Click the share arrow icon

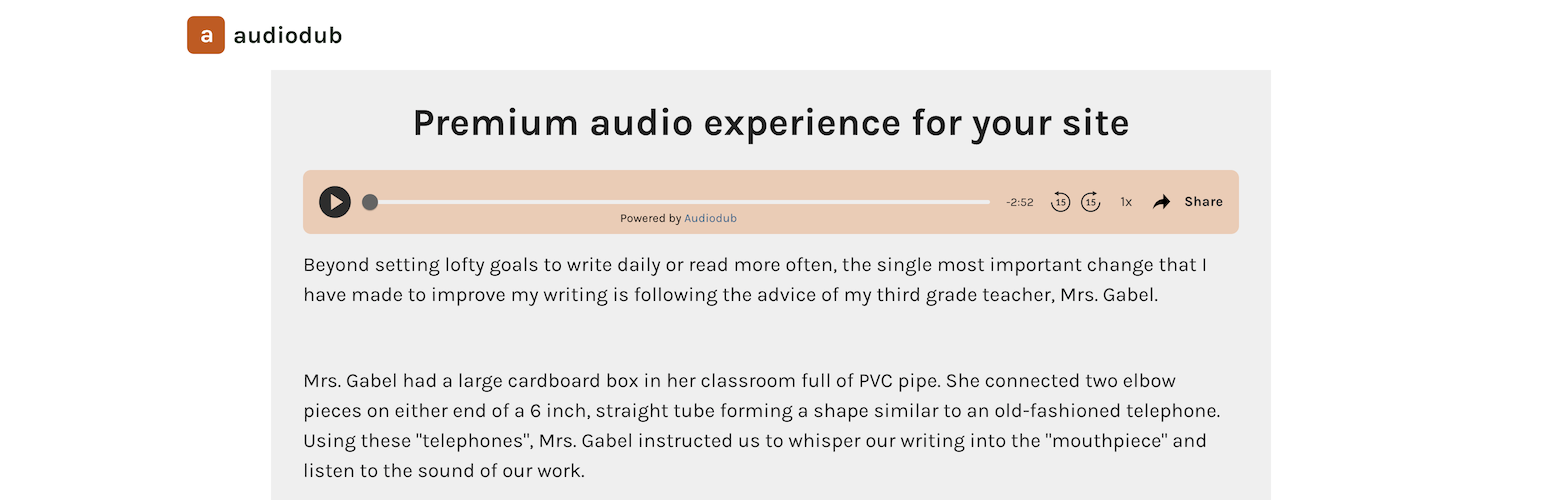[x=1161, y=202]
